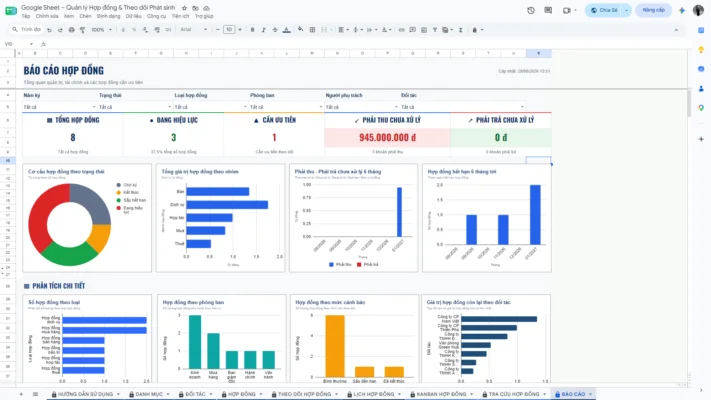Click the font size input field
The image size is (711, 400).
point(229,30)
